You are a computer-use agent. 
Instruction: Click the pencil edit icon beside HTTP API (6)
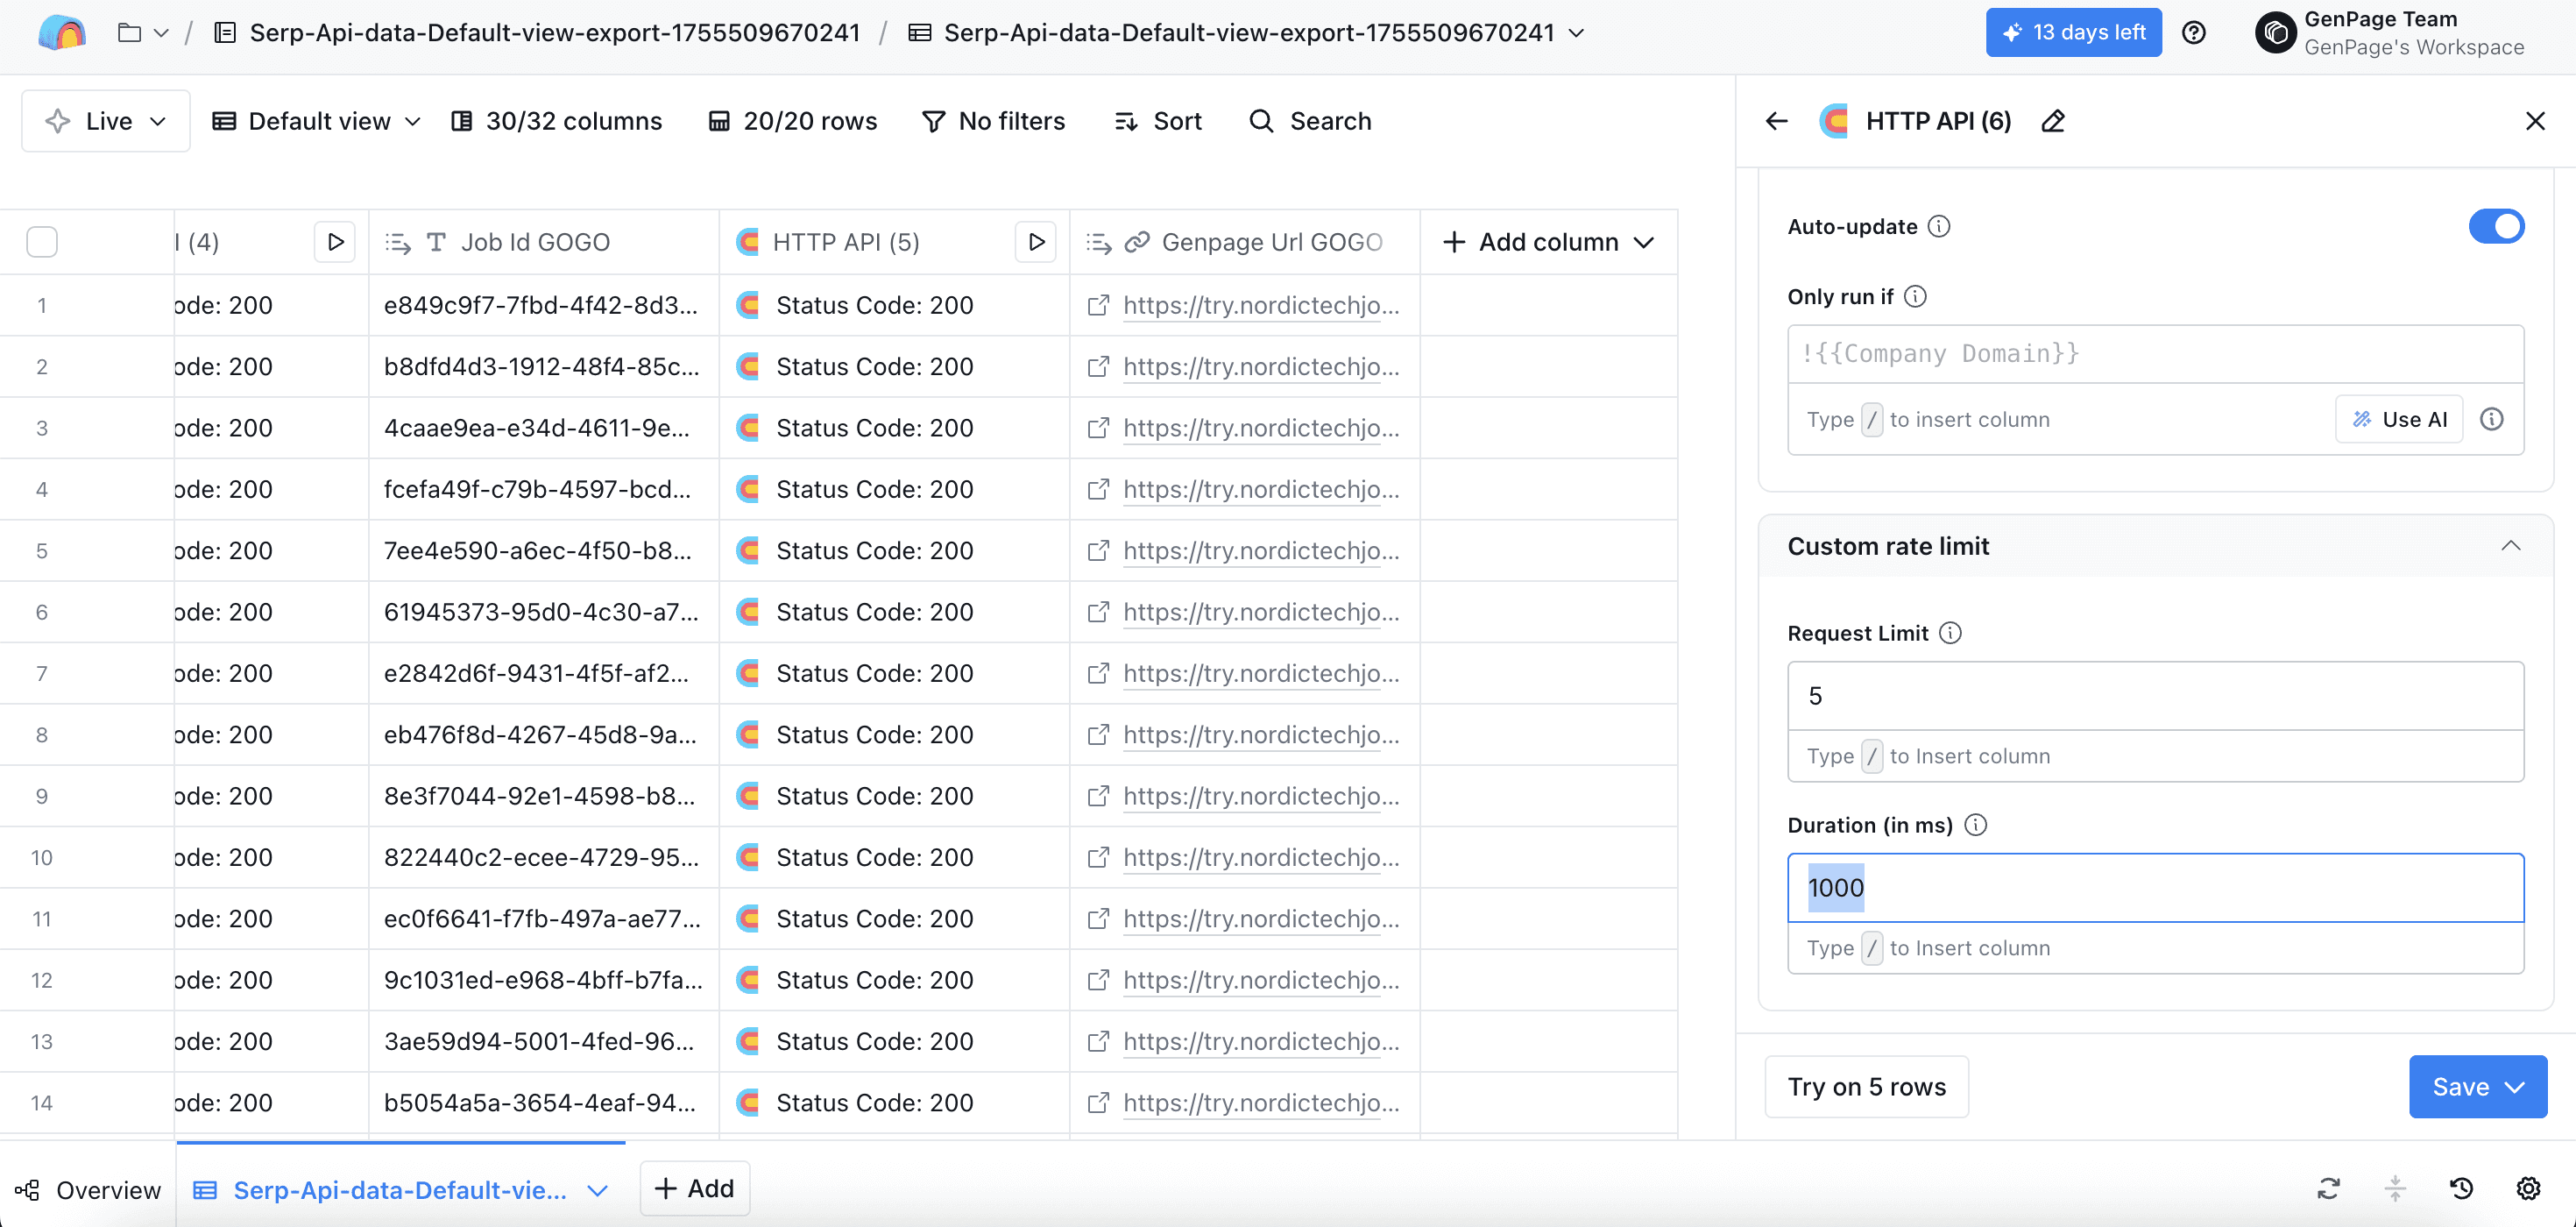point(2053,121)
